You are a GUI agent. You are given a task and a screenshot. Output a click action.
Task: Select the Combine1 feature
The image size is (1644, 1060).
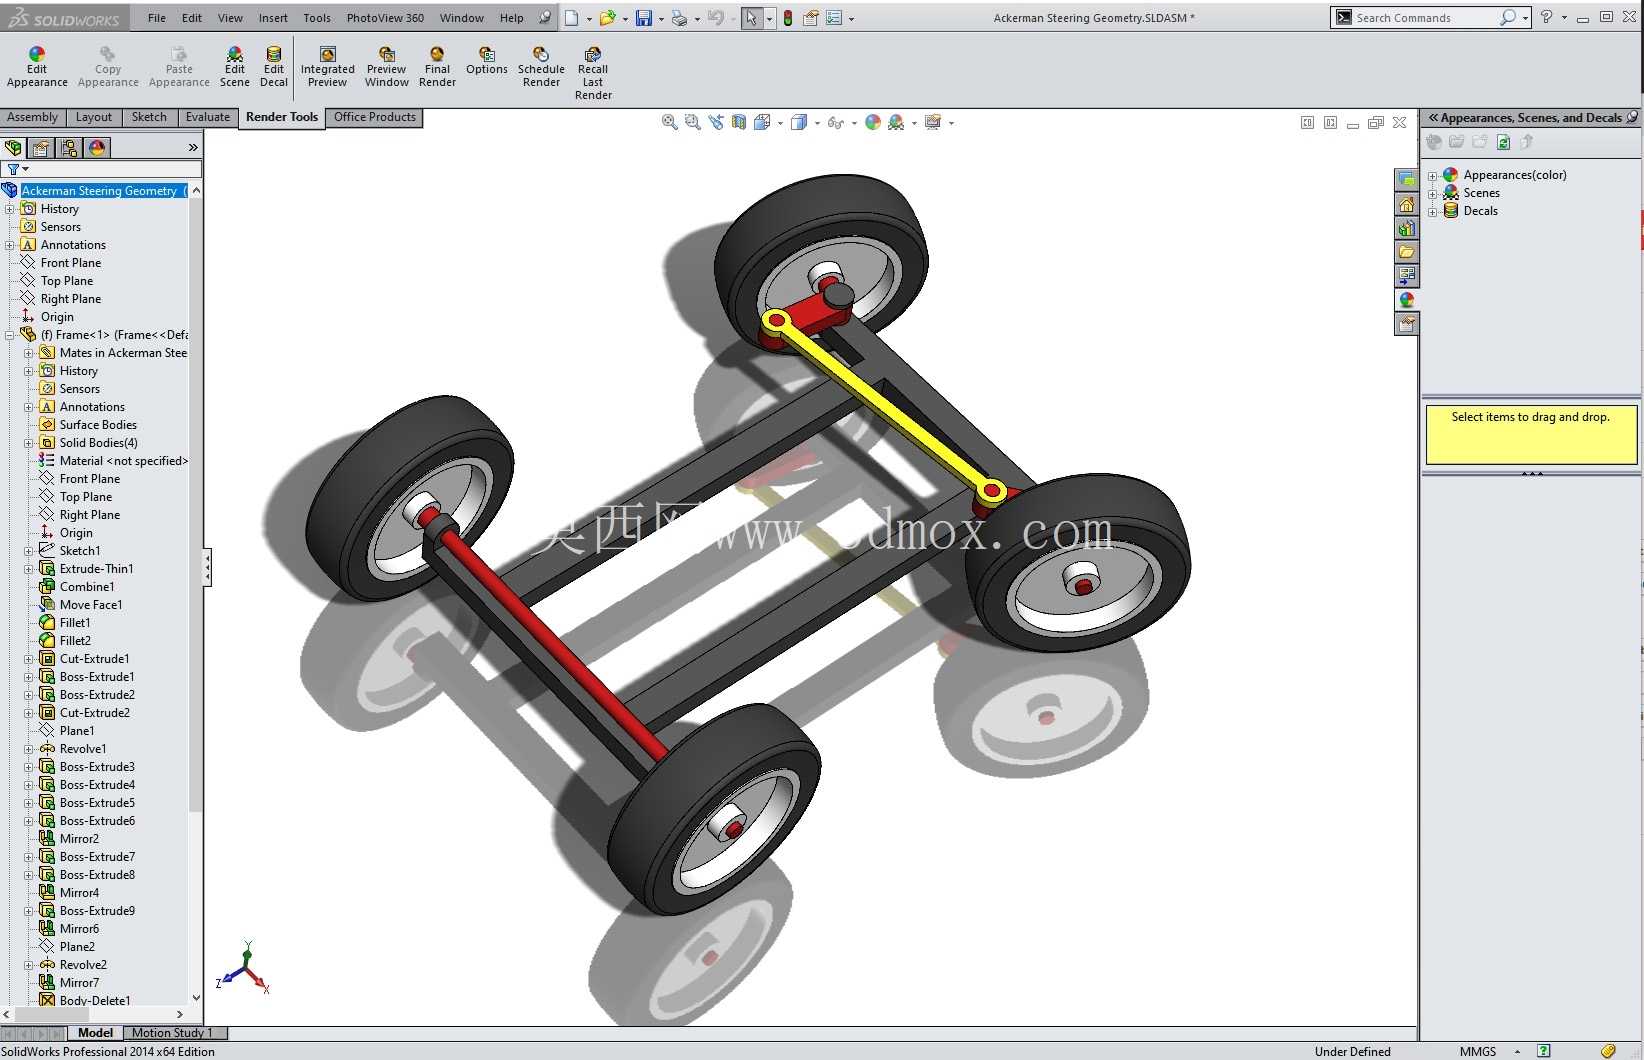coord(87,587)
